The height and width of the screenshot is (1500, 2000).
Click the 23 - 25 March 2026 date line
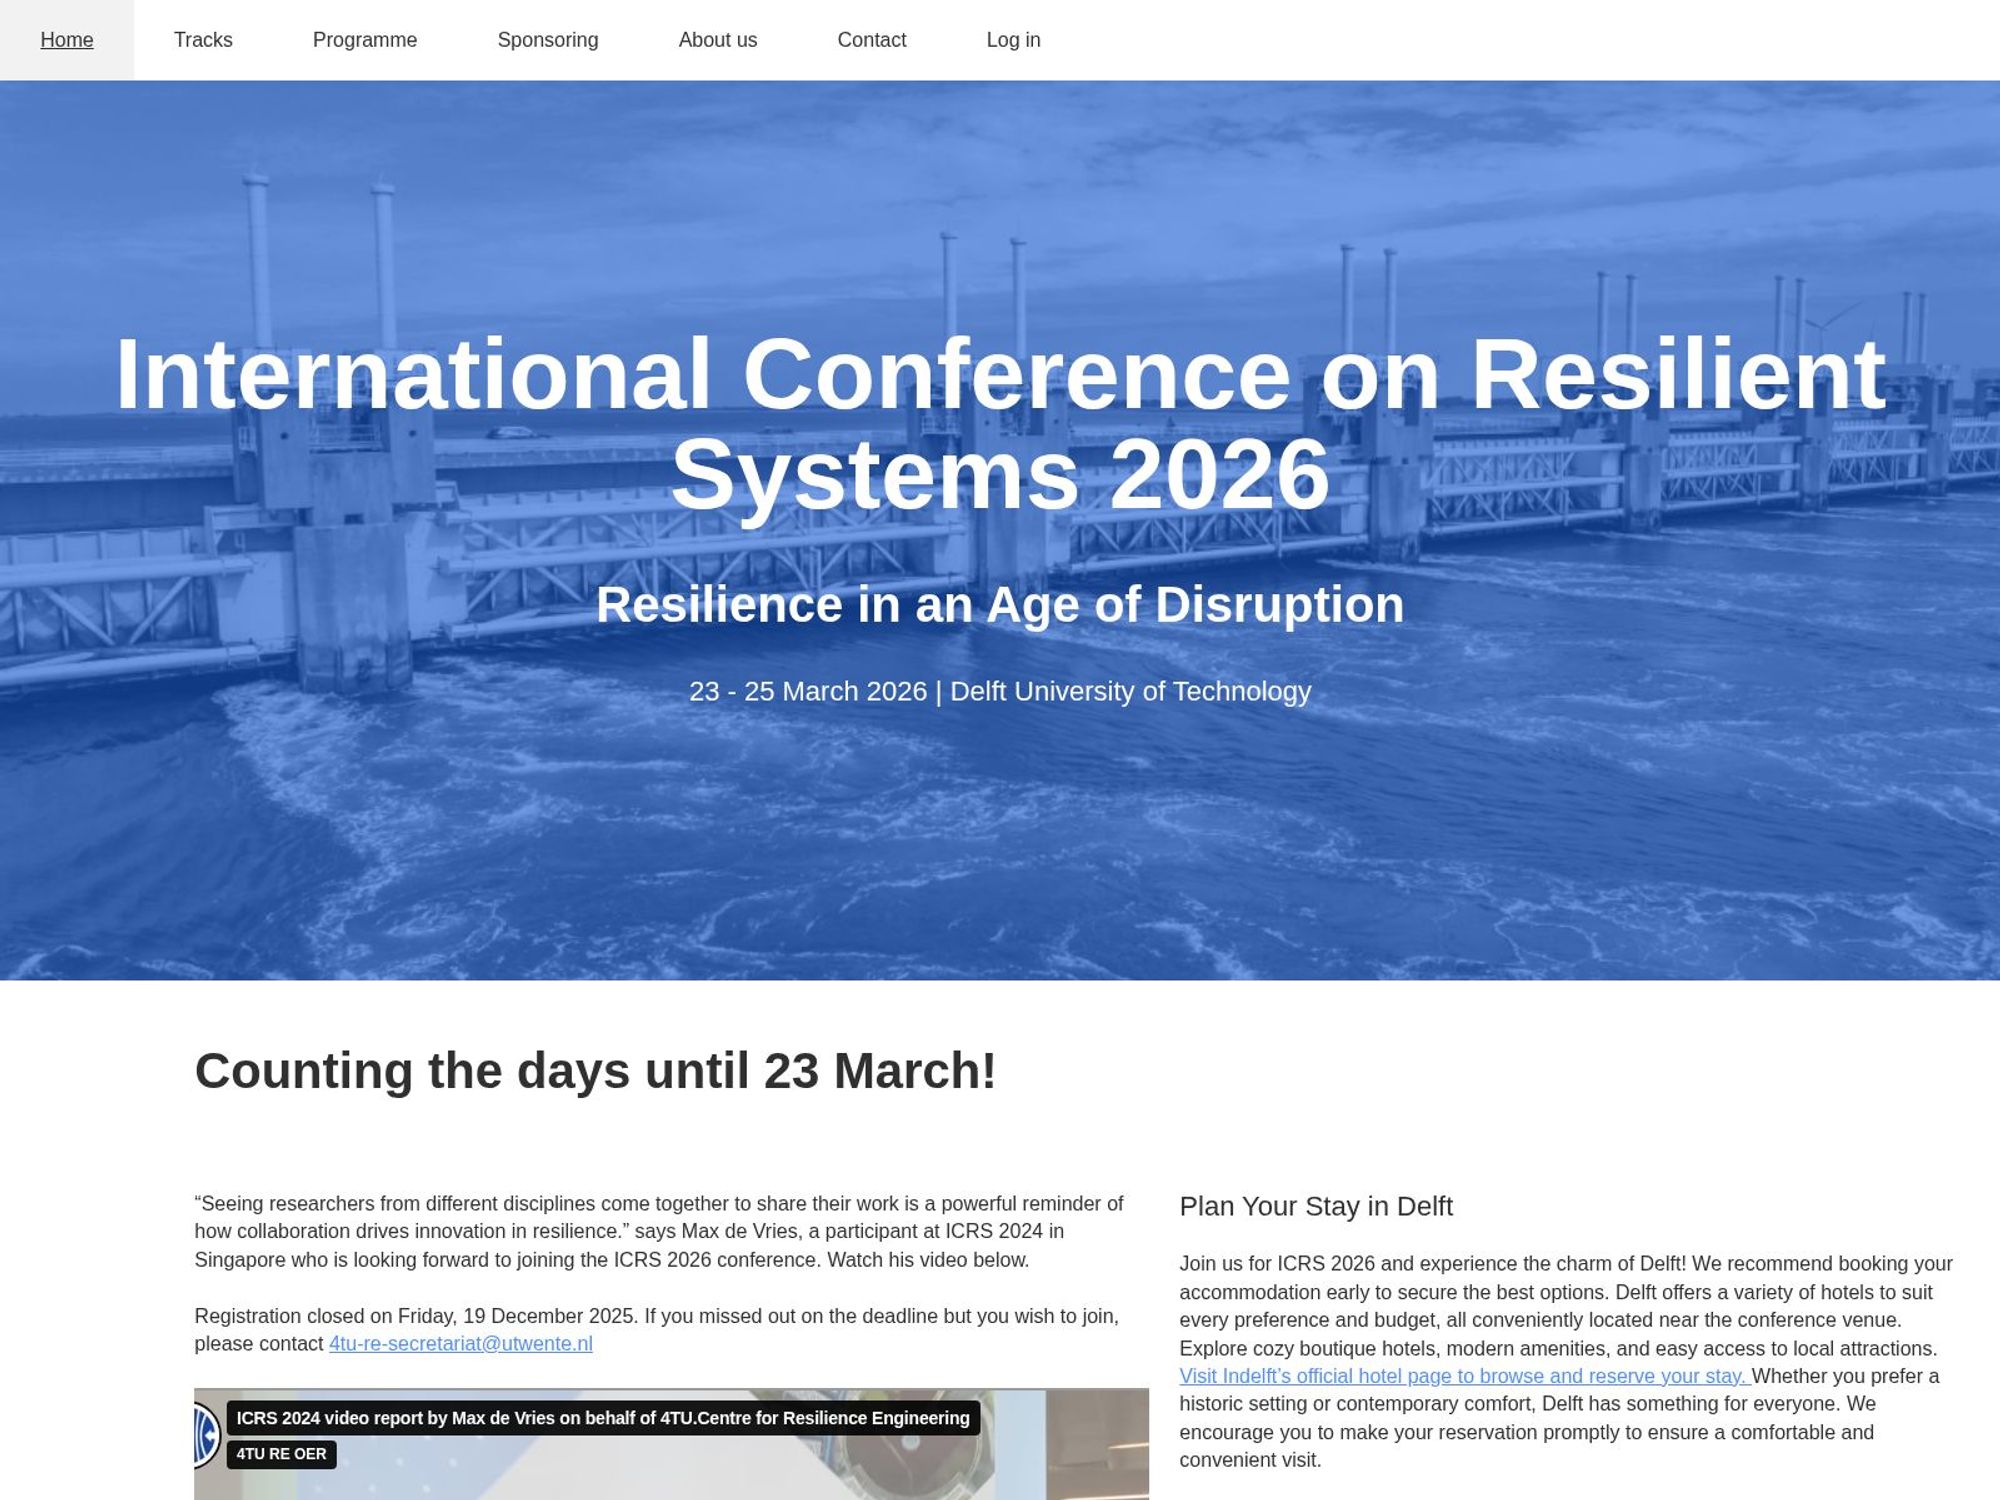click(x=1000, y=691)
